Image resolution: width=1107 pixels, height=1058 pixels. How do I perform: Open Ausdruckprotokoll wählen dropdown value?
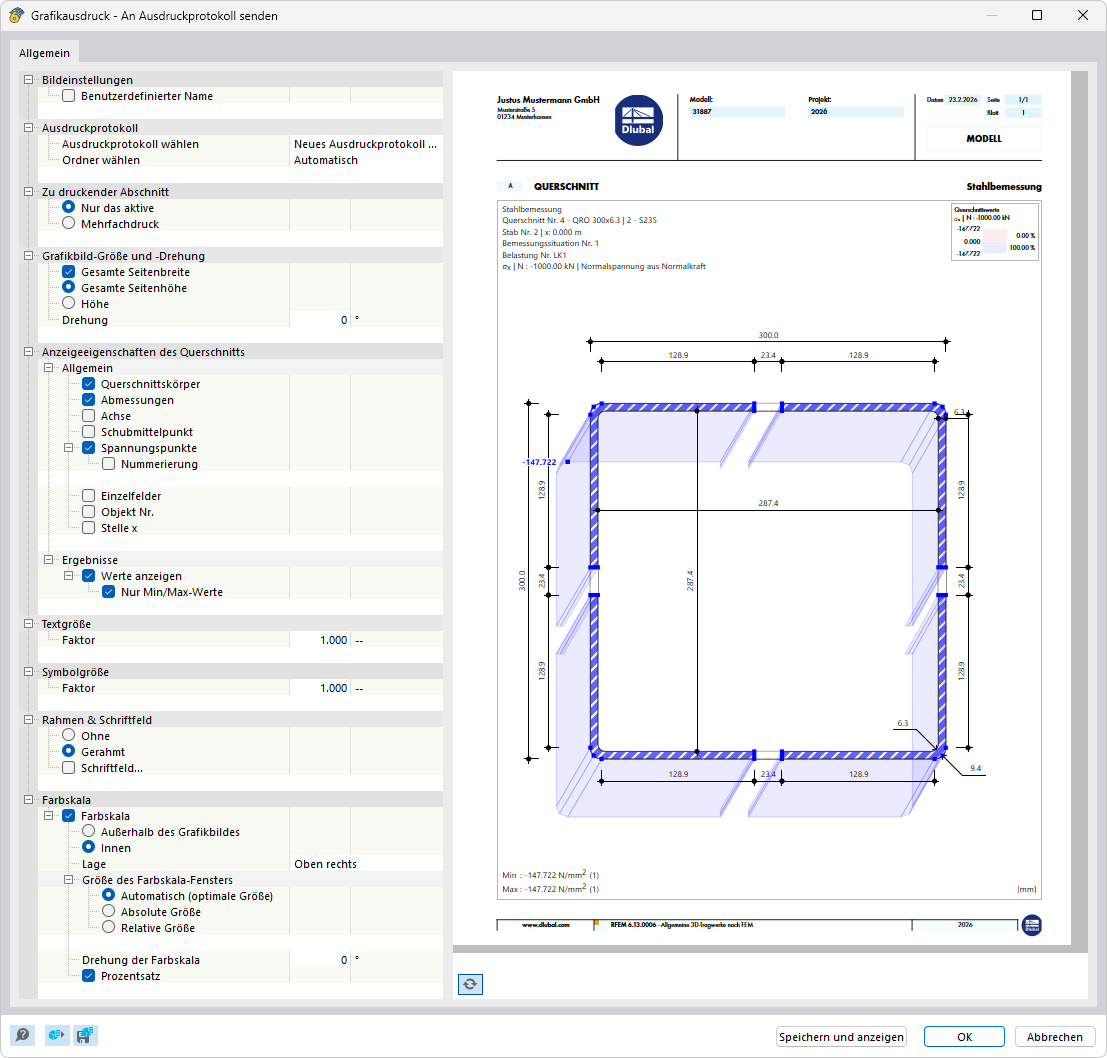click(366, 144)
